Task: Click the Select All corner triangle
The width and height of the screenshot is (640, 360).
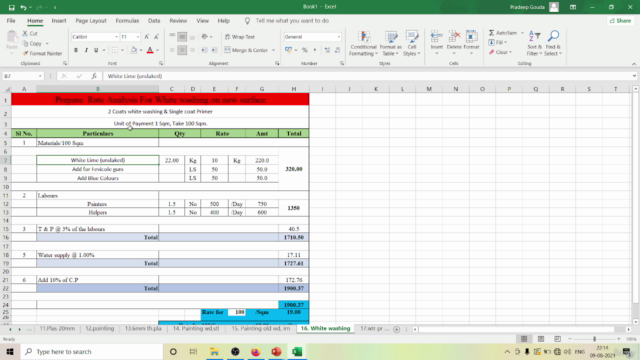Action: (x=7, y=89)
